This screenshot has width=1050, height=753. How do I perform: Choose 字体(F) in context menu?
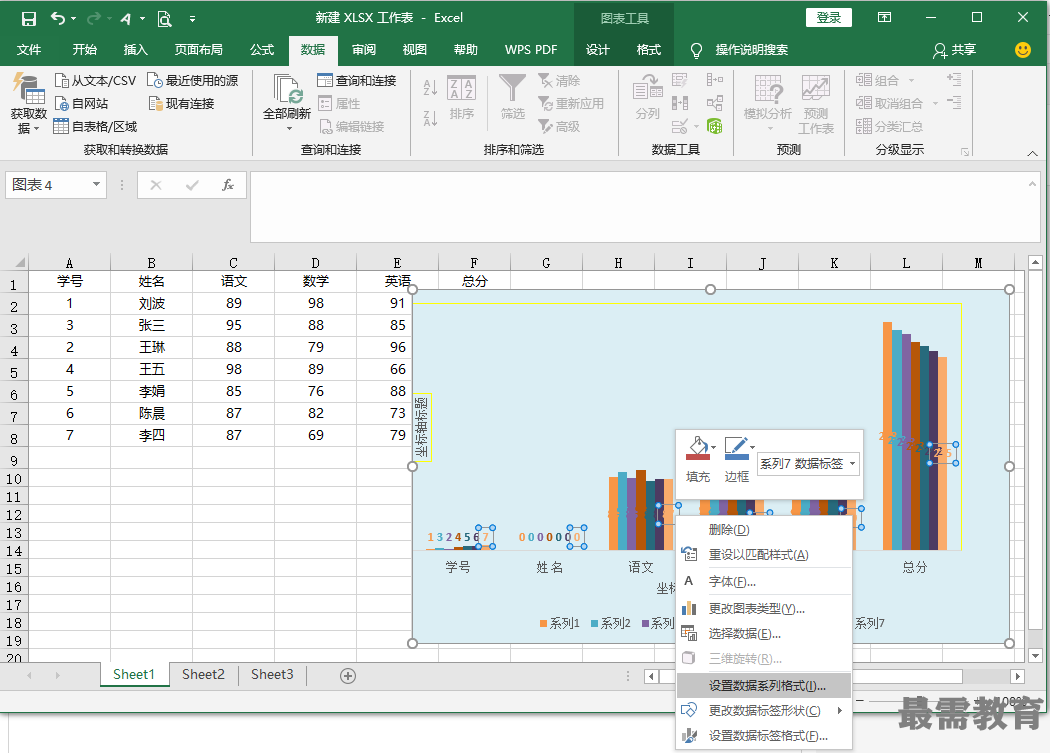click(764, 581)
